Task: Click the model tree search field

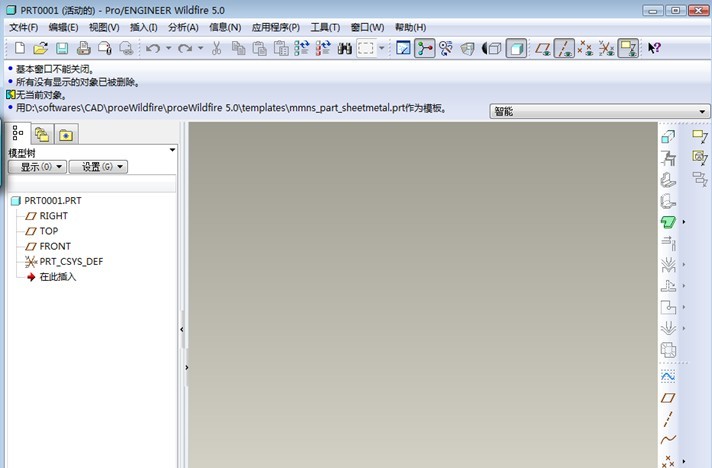Action: pos(92,184)
